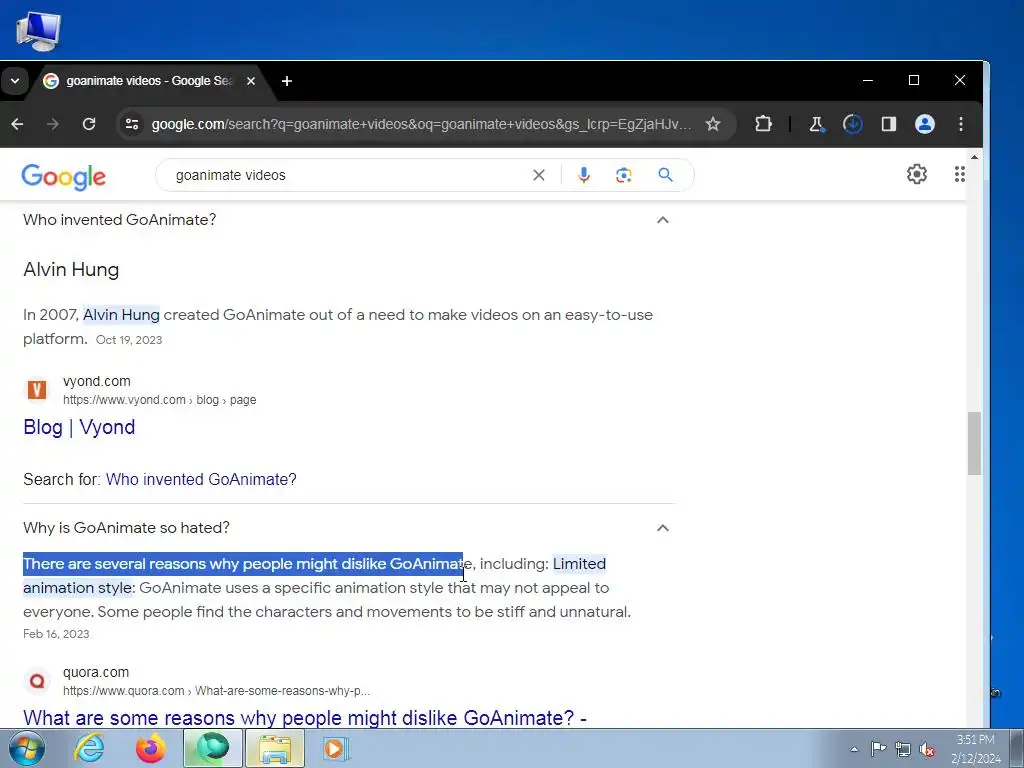This screenshot has width=1024, height=768.
Task: Search by image with Google Lens icon
Action: 624,175
